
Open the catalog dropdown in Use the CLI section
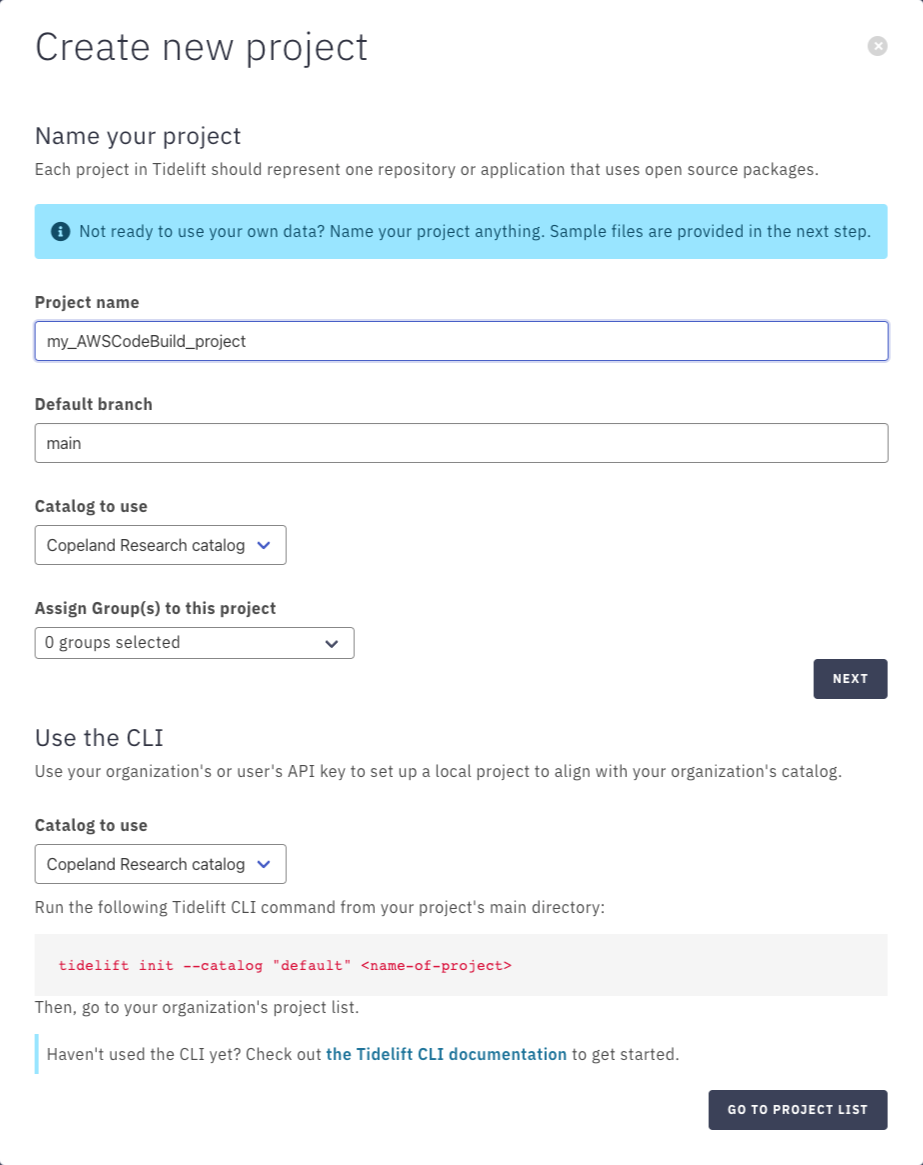pos(161,864)
